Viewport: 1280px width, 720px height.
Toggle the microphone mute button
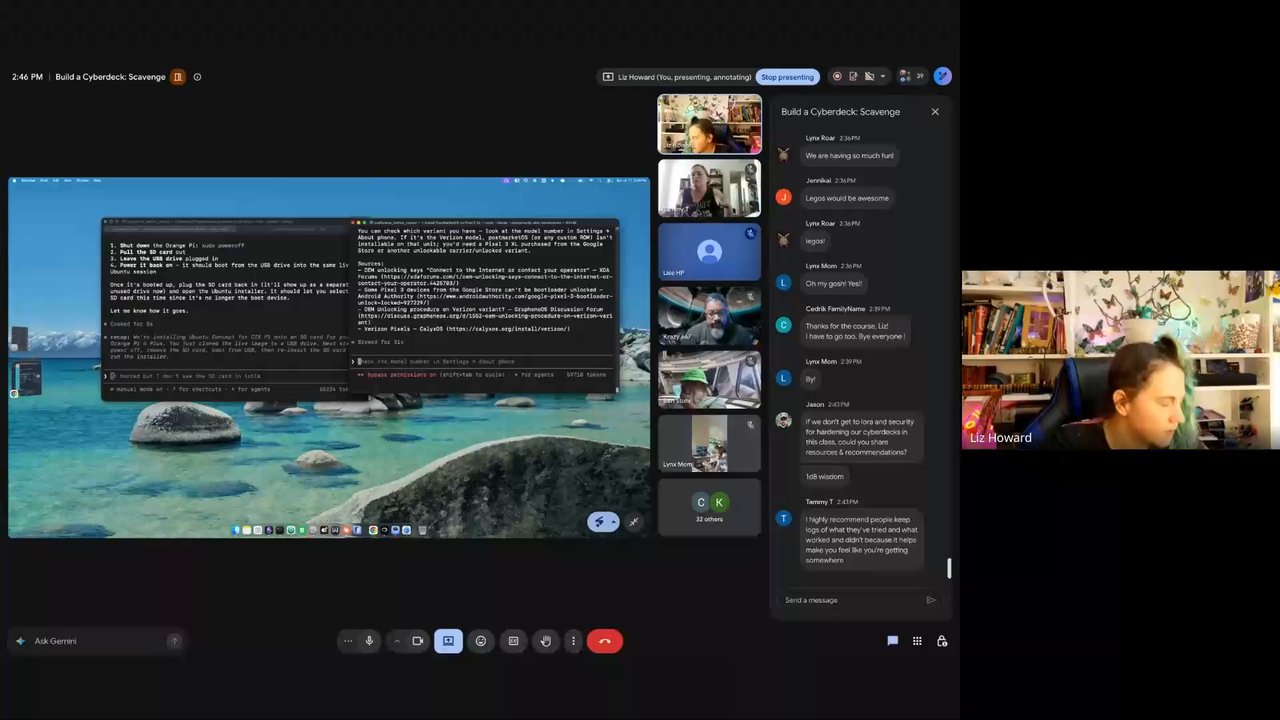tap(369, 641)
